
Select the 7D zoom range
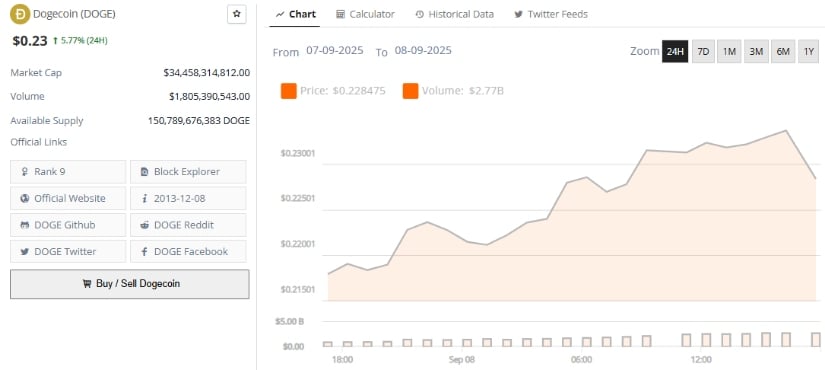pos(703,52)
